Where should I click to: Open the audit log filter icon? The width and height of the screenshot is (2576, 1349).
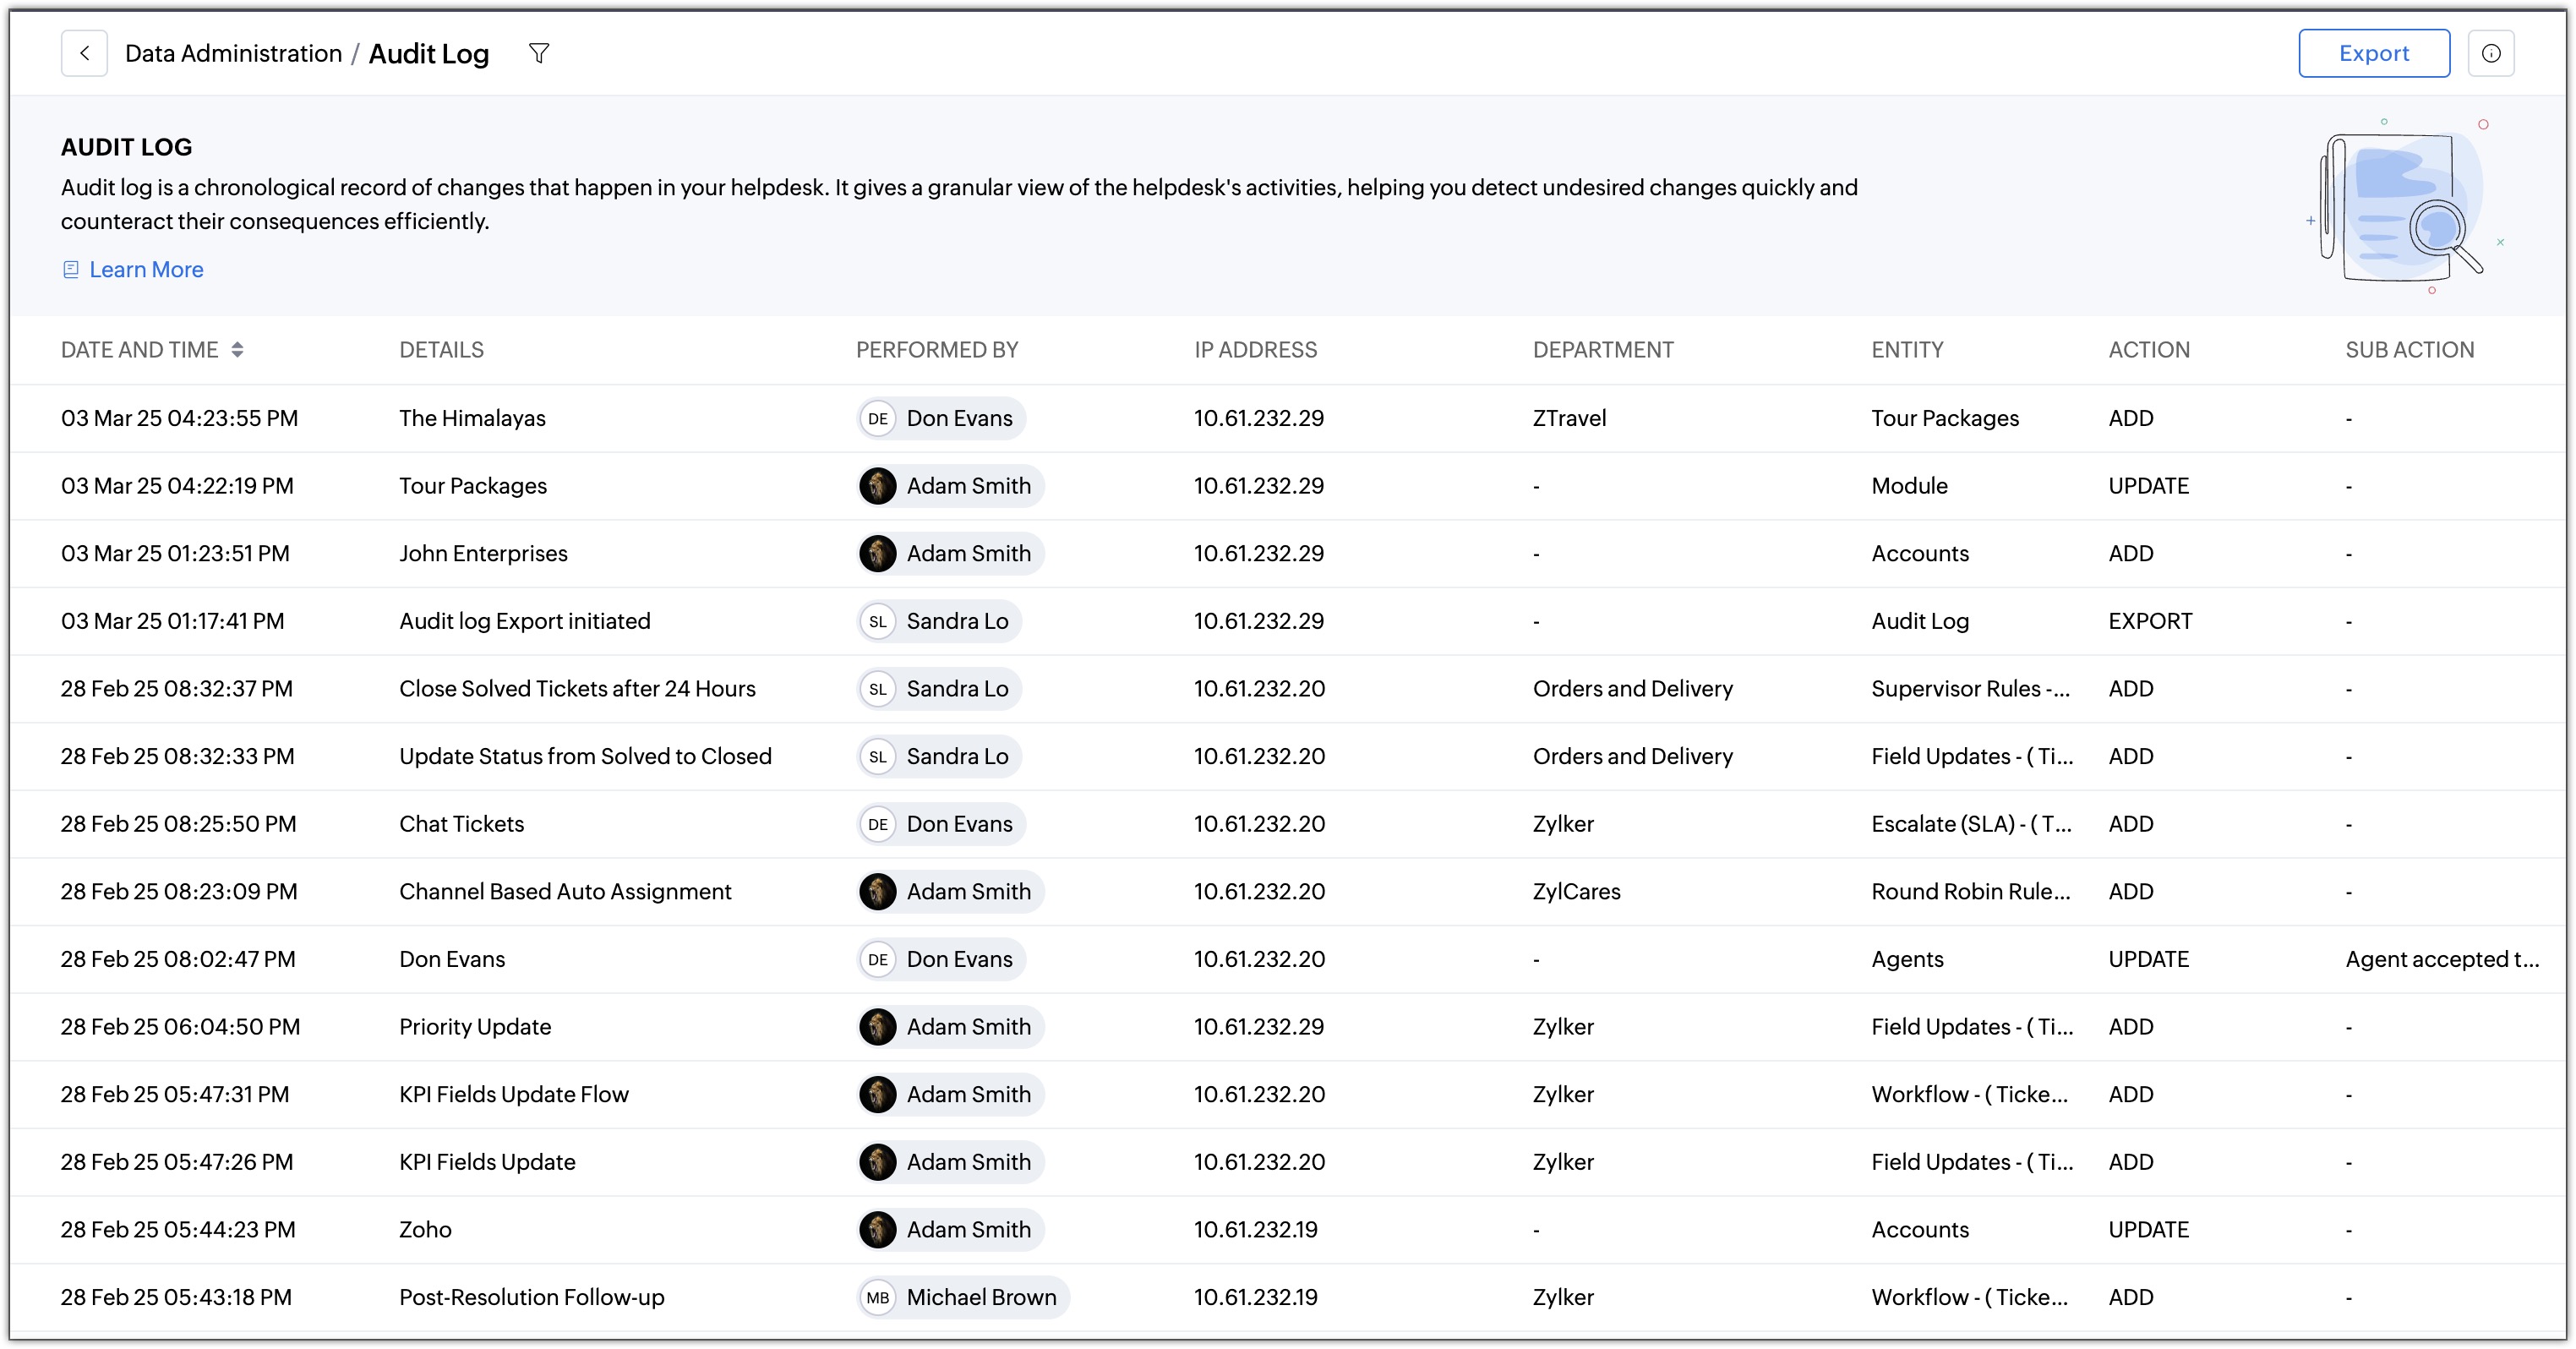[539, 53]
